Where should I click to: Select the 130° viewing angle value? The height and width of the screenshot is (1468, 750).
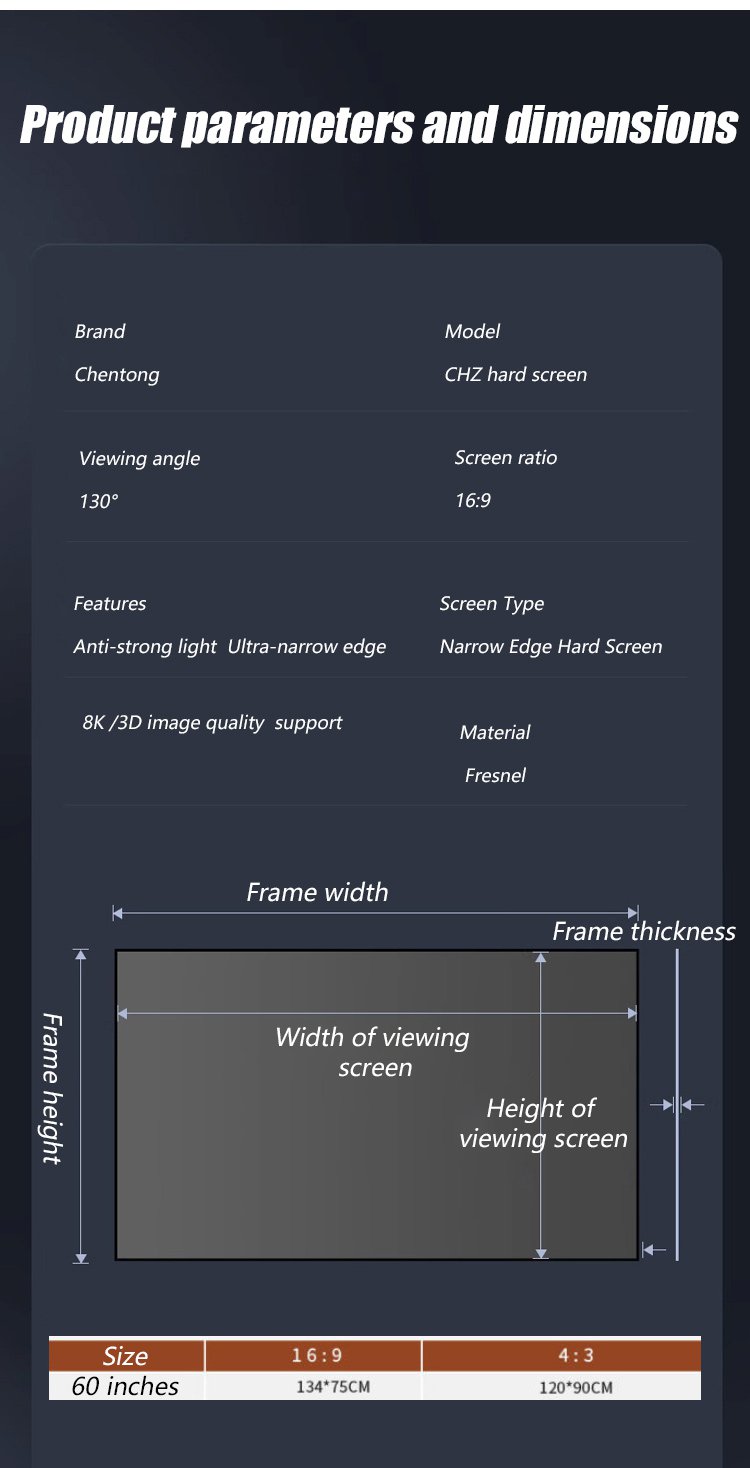click(x=98, y=501)
